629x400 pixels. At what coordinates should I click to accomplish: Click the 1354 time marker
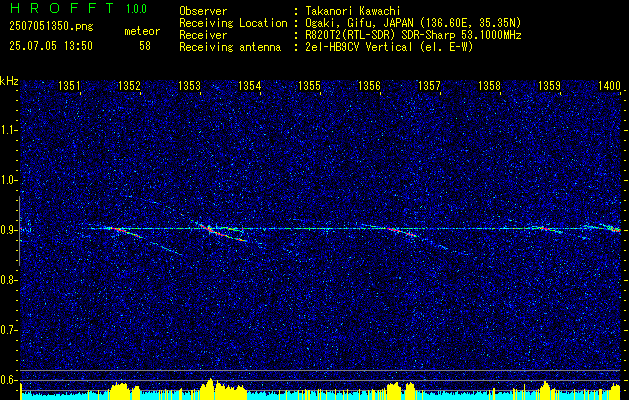coord(250,85)
